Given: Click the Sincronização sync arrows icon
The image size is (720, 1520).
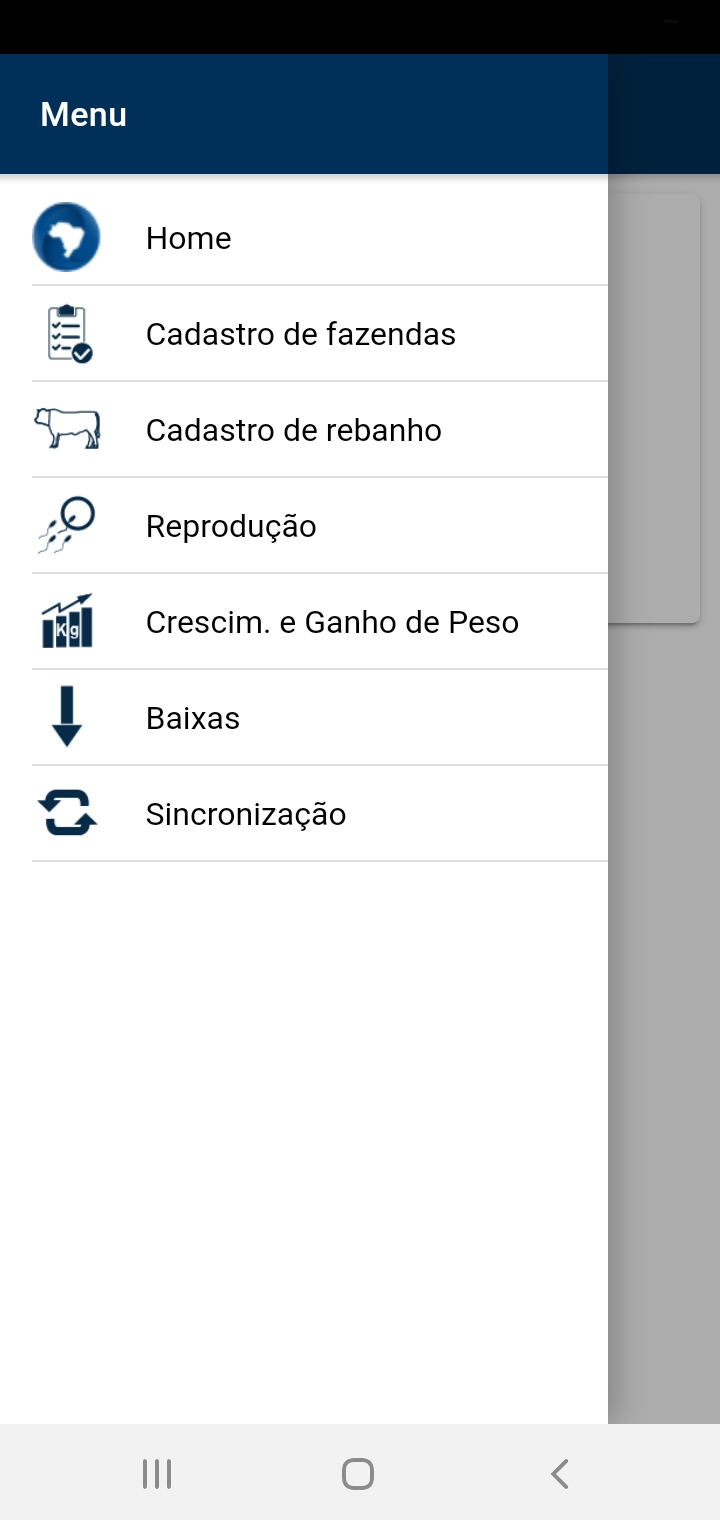Looking at the screenshot, I should click(x=67, y=813).
